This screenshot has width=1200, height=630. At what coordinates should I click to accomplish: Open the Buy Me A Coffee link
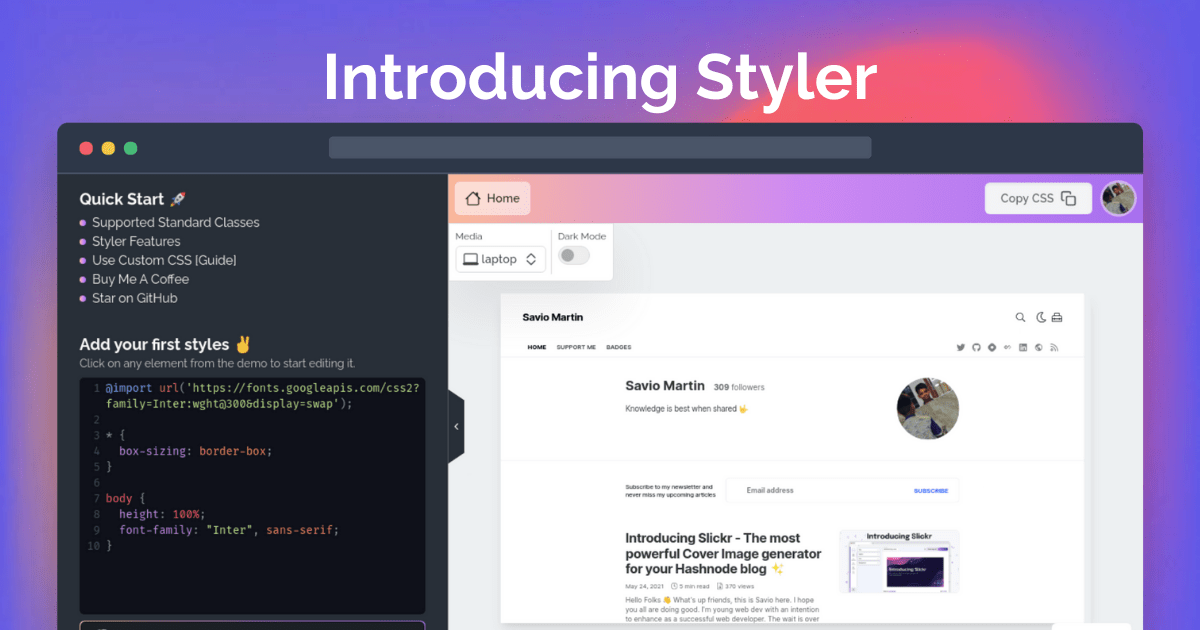140,279
